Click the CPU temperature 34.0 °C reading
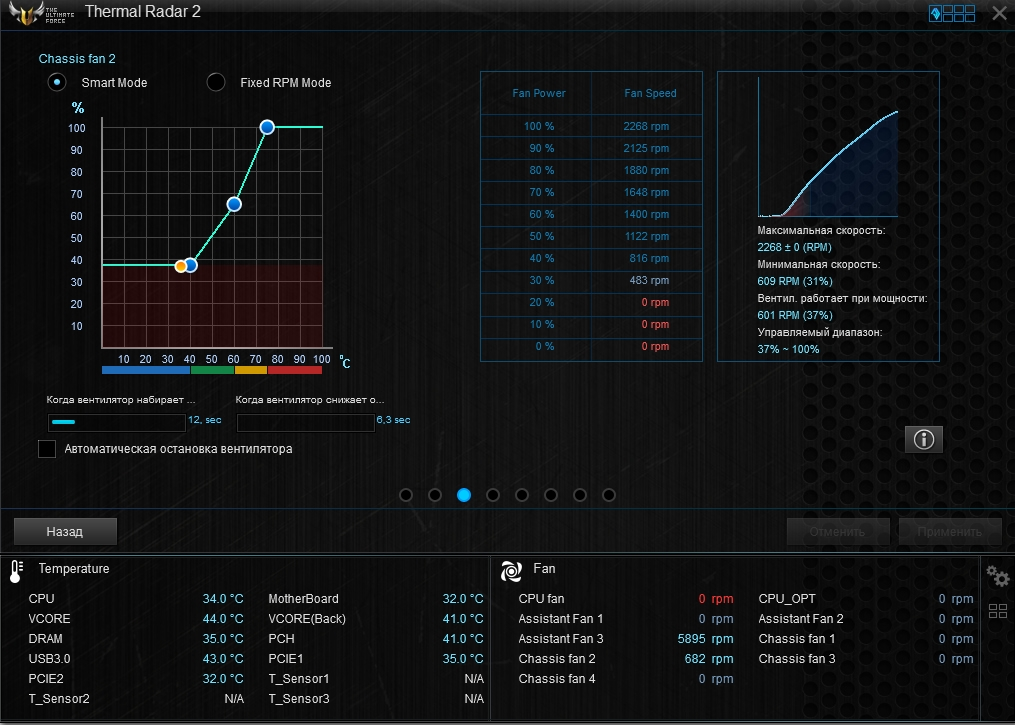Viewport: 1015px width, 725px height. [x=223, y=599]
